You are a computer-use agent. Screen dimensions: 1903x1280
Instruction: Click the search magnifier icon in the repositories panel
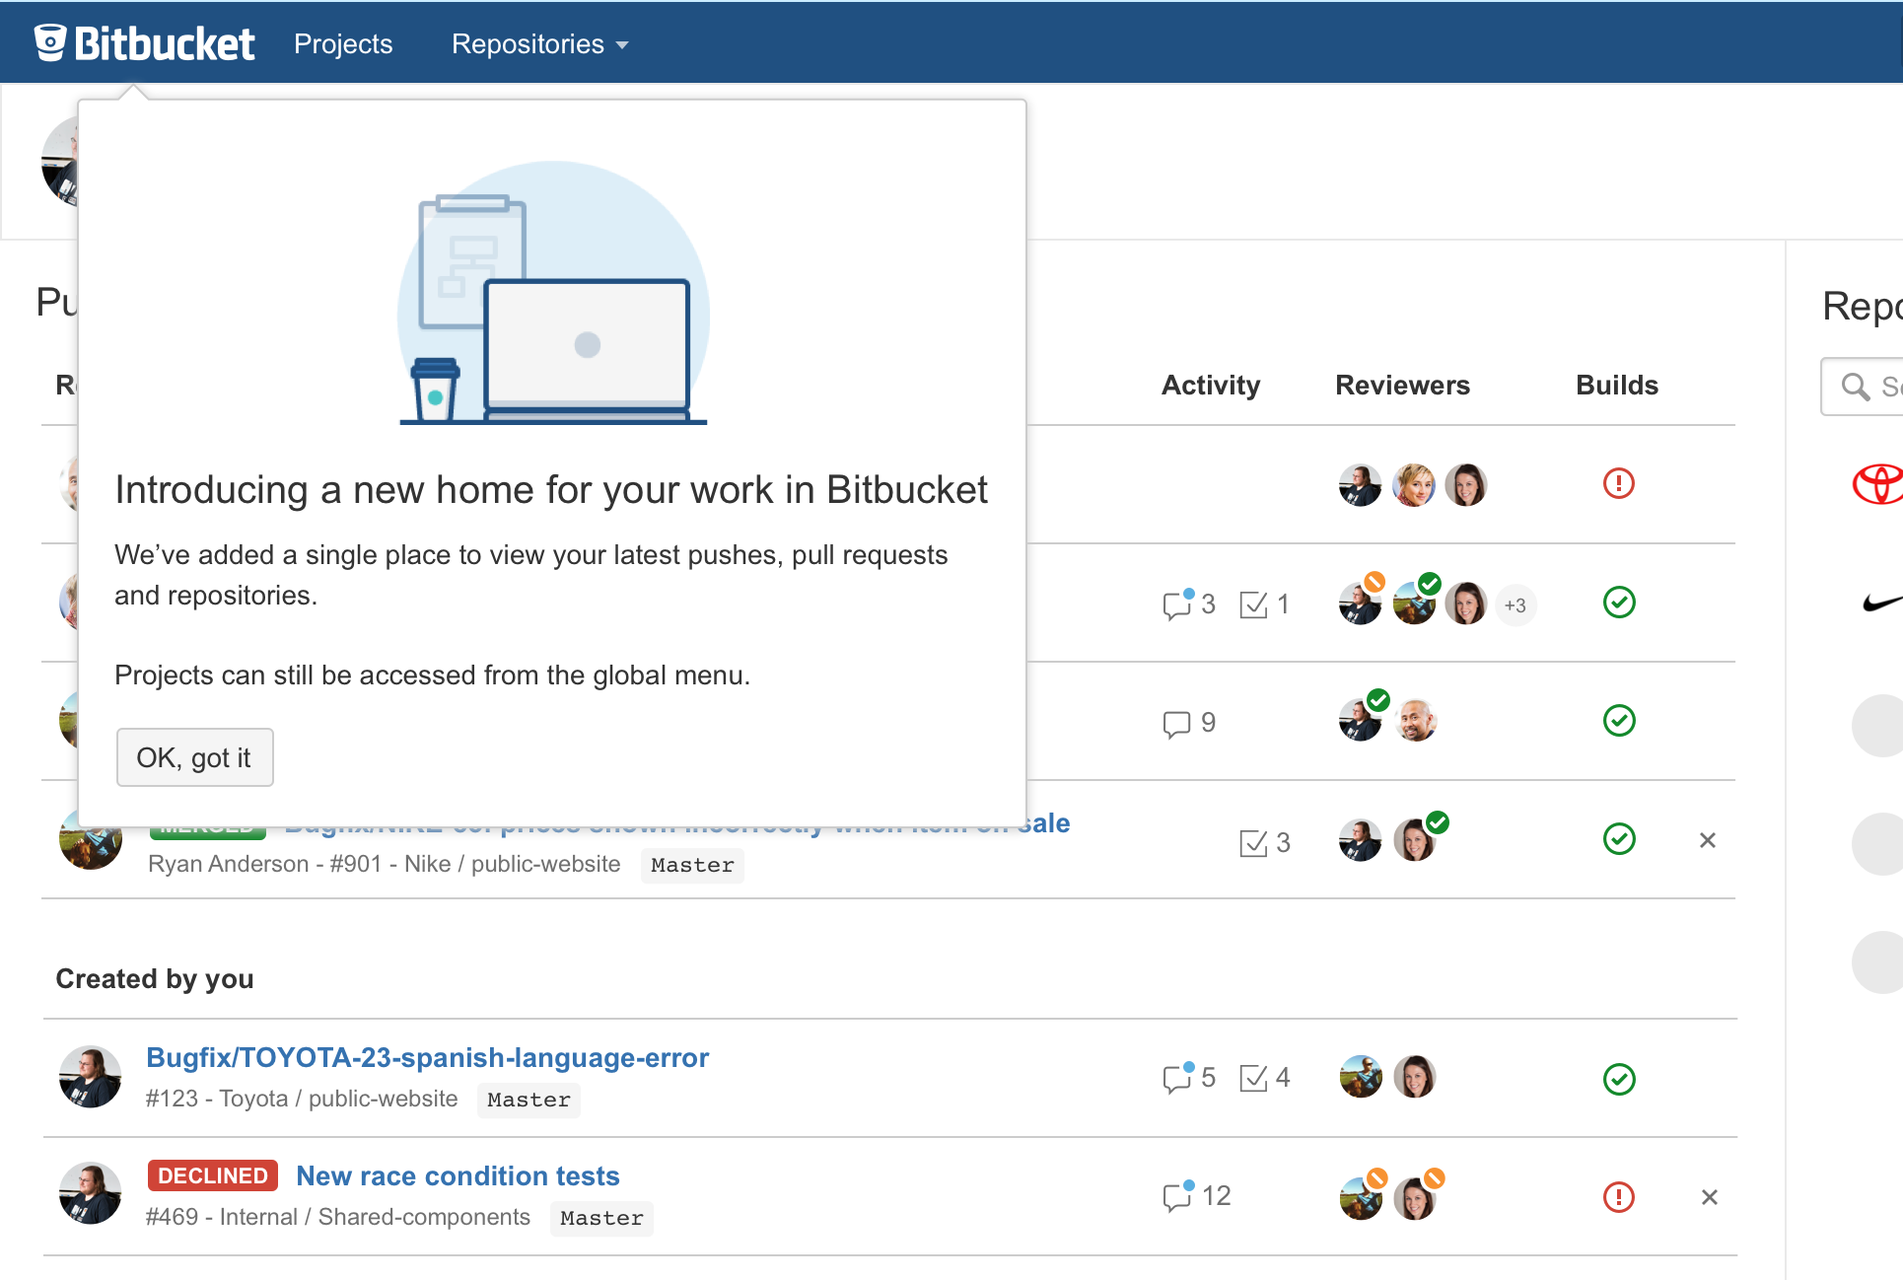(1855, 386)
